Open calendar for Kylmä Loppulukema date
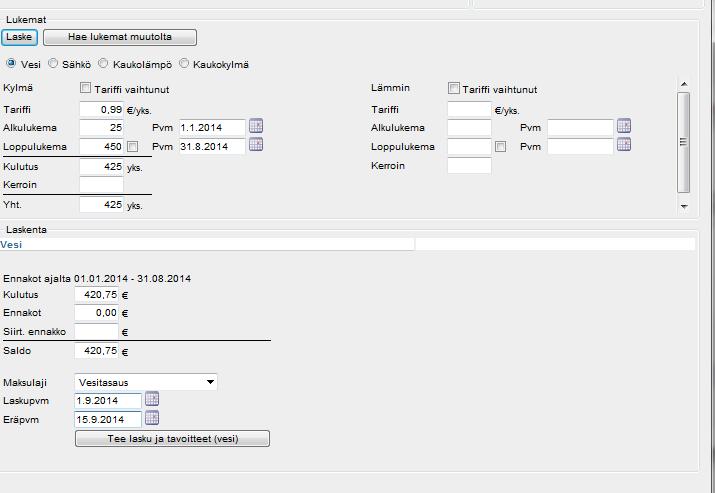715x493 pixels. pyautogui.click(x=256, y=145)
